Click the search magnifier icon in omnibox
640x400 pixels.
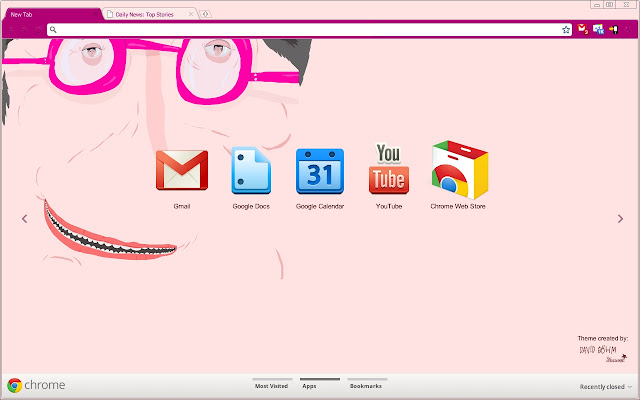tap(53, 29)
